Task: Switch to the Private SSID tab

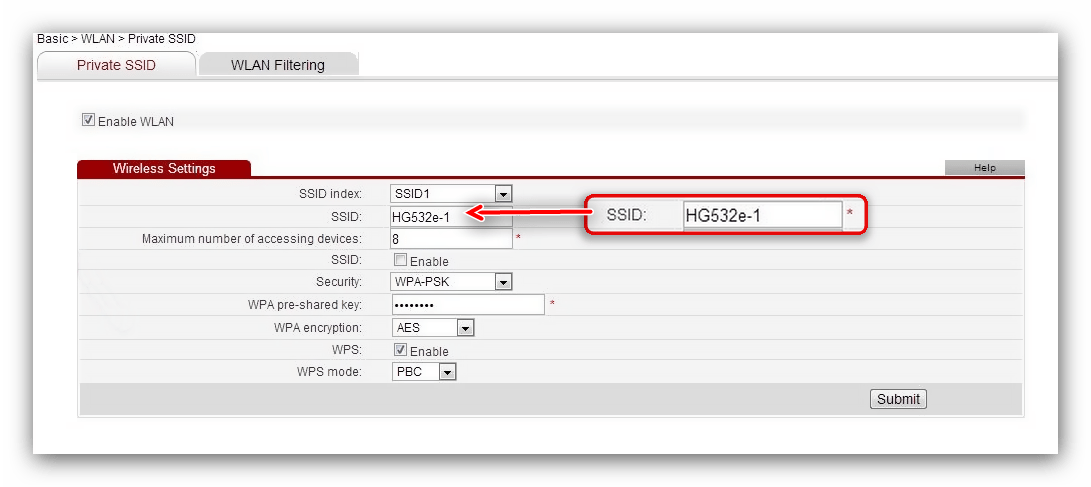Action: [x=116, y=65]
